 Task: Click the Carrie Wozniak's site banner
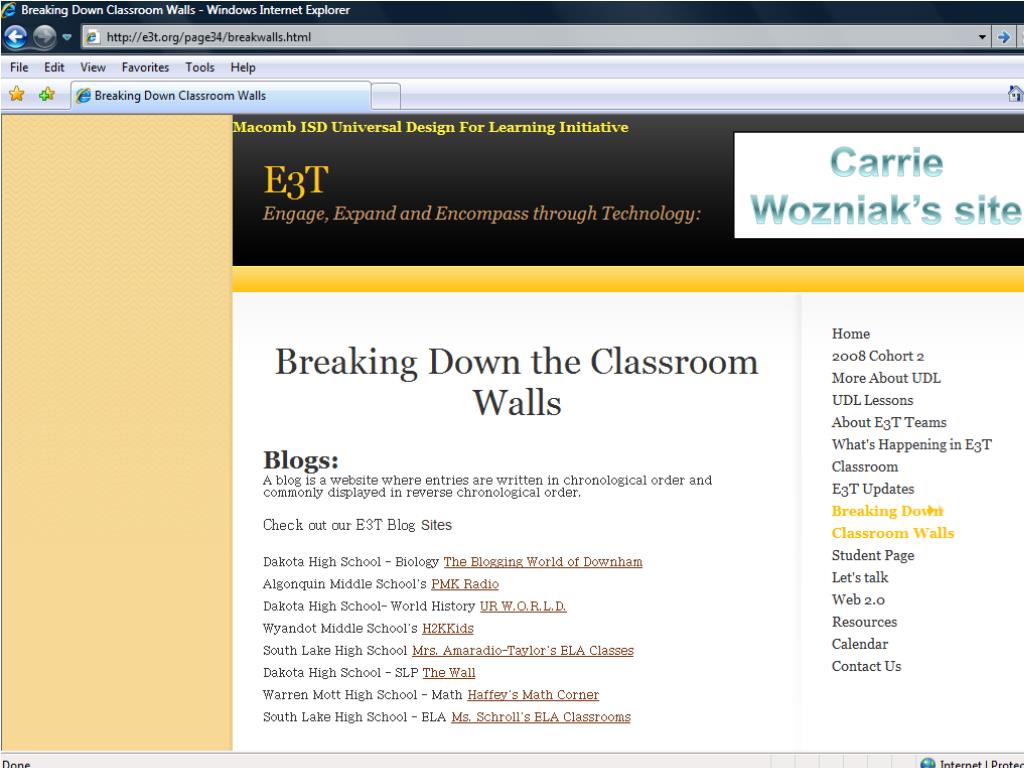[879, 185]
